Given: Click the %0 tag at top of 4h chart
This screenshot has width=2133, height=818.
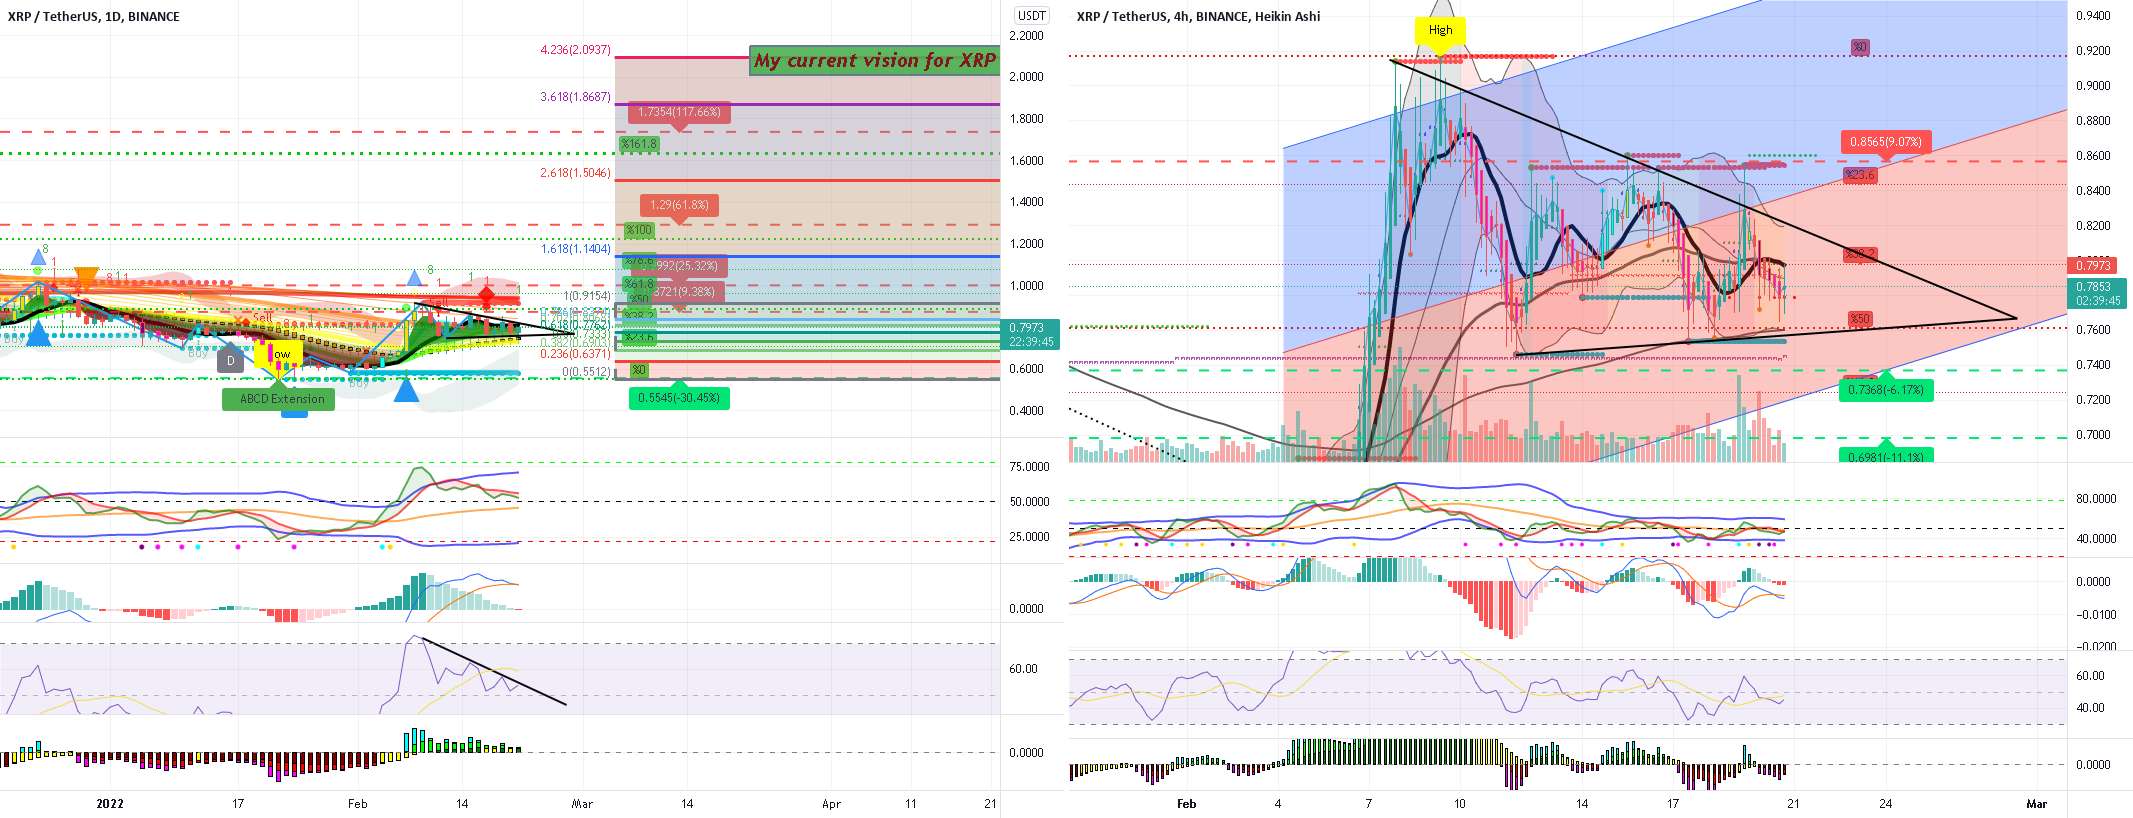Looking at the screenshot, I should [x=1859, y=47].
